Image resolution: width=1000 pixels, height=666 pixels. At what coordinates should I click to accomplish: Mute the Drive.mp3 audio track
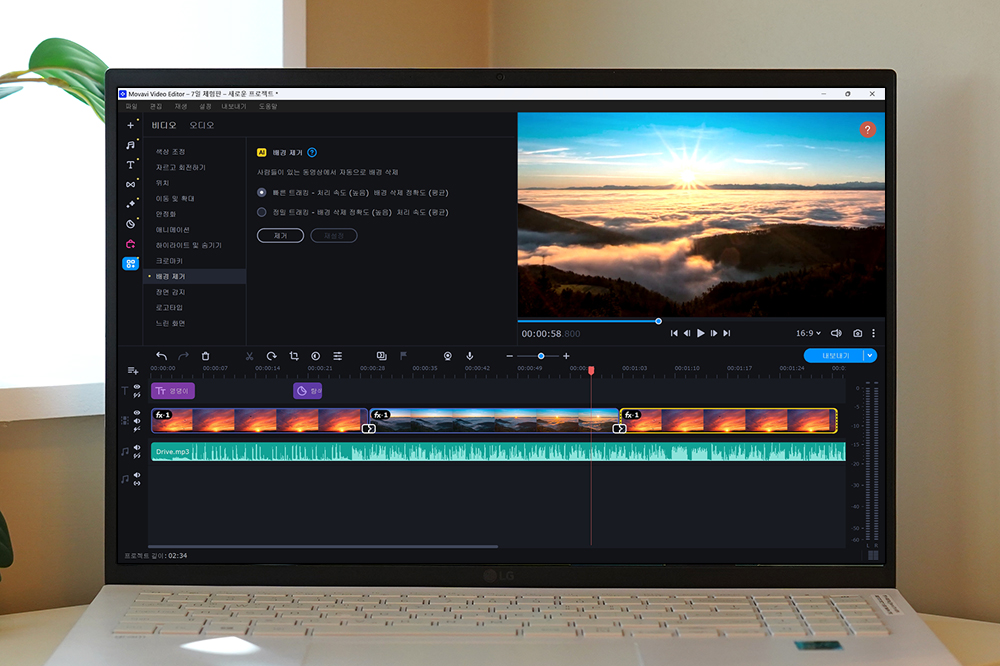136,448
